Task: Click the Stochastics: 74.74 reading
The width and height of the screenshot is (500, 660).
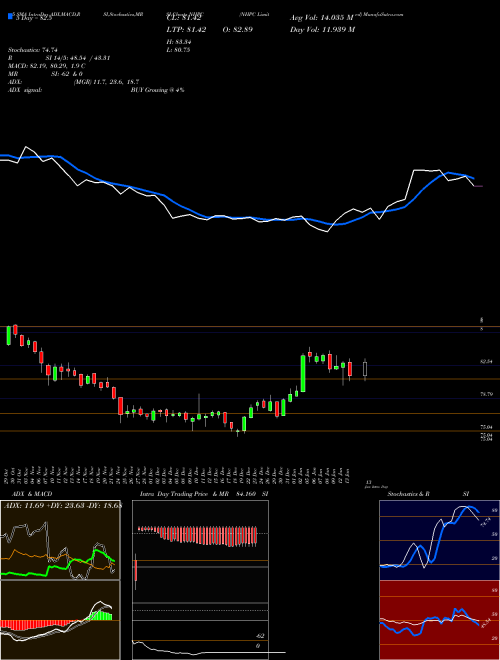Action: [x=32, y=50]
